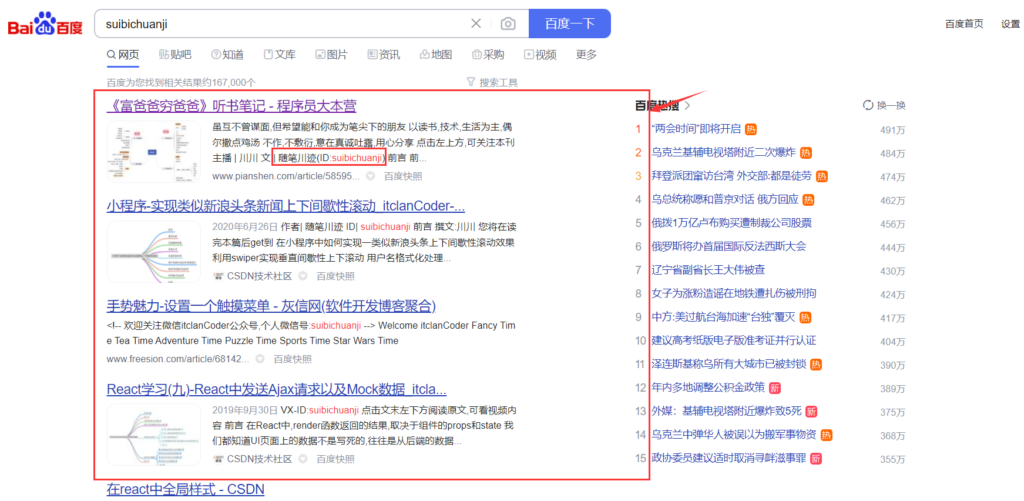Open the 更多 menu

(x=586, y=55)
